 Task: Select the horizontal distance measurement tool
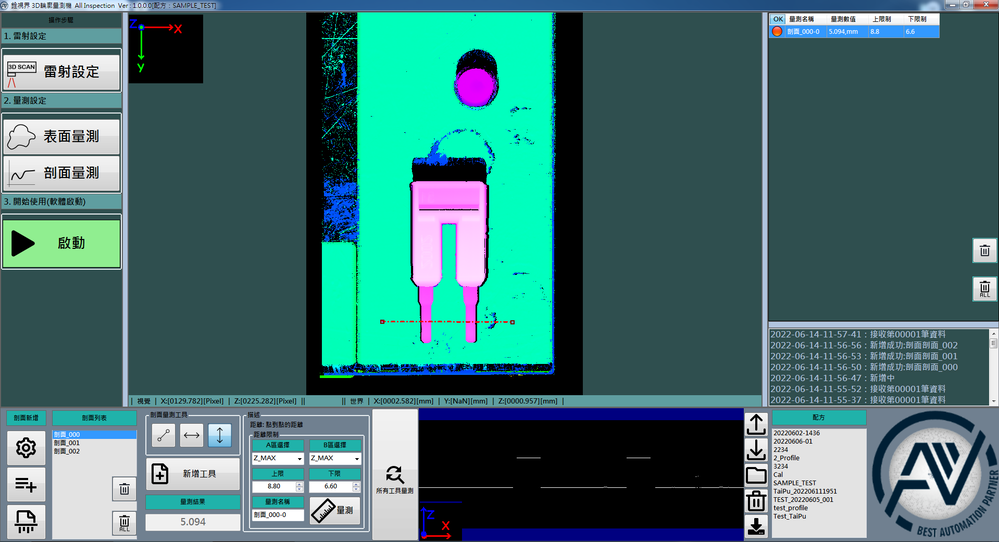tap(191, 435)
